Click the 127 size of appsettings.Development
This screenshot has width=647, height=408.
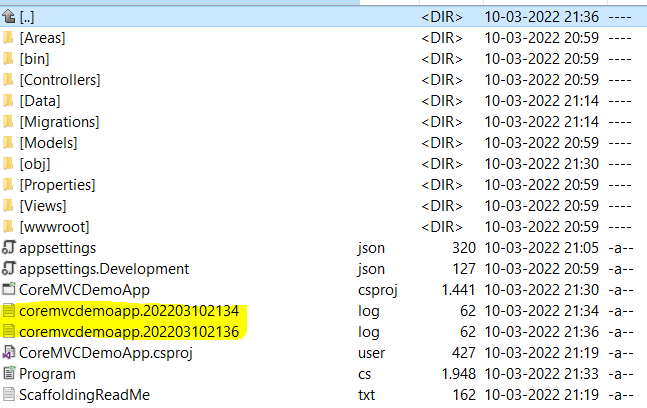pos(464,269)
